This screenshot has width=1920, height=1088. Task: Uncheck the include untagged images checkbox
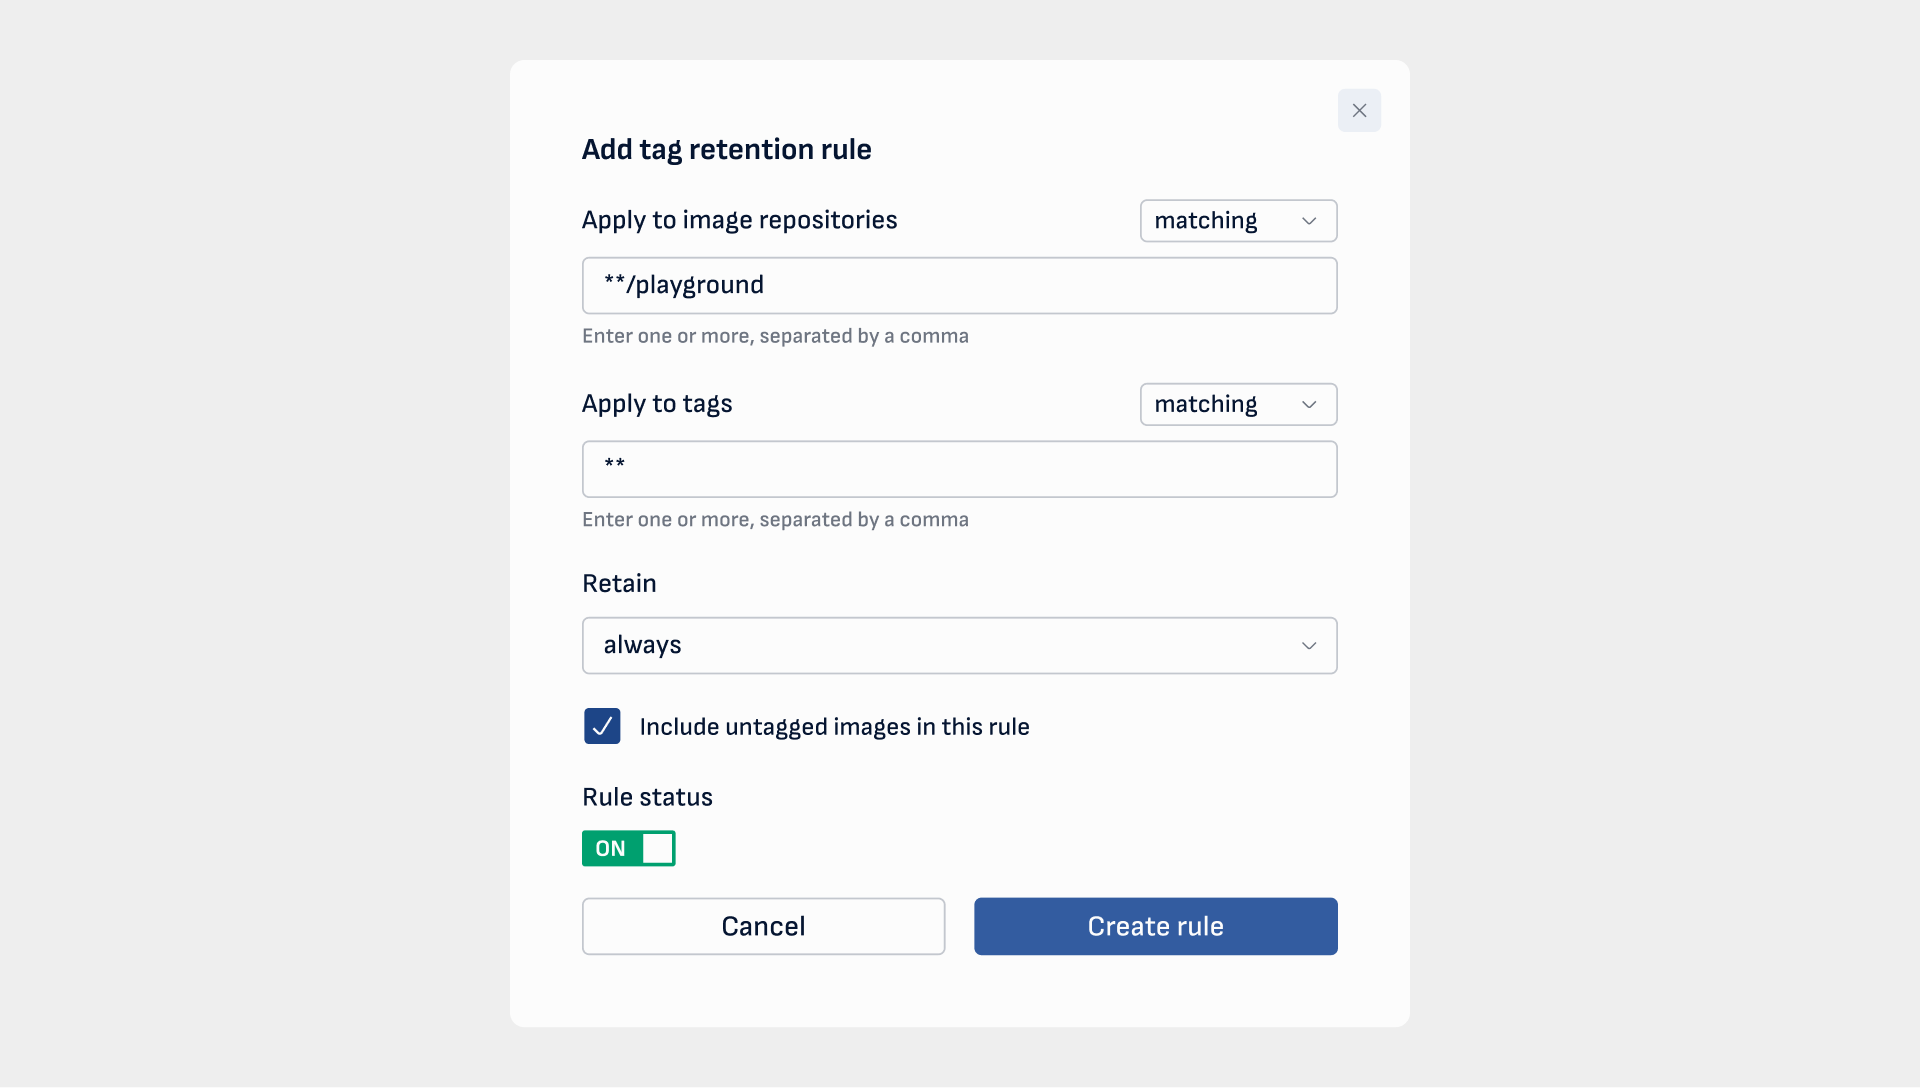click(602, 726)
